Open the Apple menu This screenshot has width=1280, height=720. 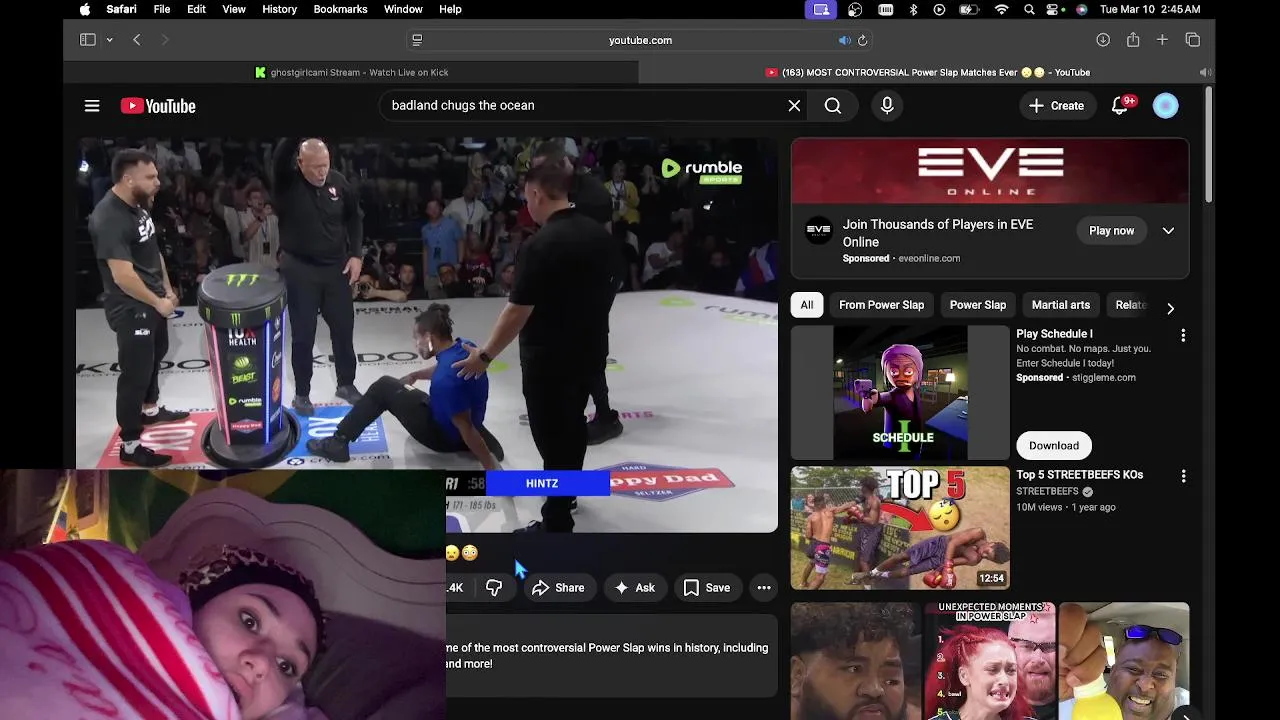pyautogui.click(x=85, y=9)
